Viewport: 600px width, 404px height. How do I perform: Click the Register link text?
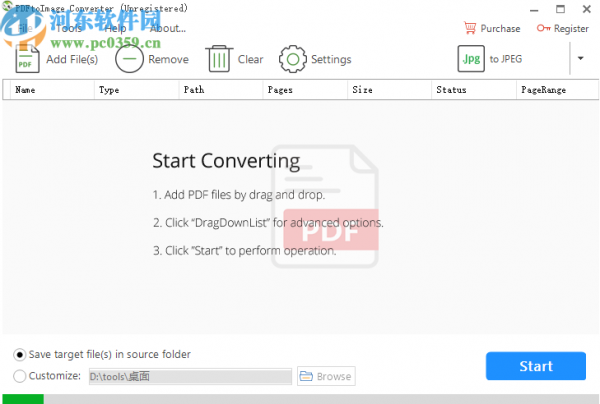(571, 29)
